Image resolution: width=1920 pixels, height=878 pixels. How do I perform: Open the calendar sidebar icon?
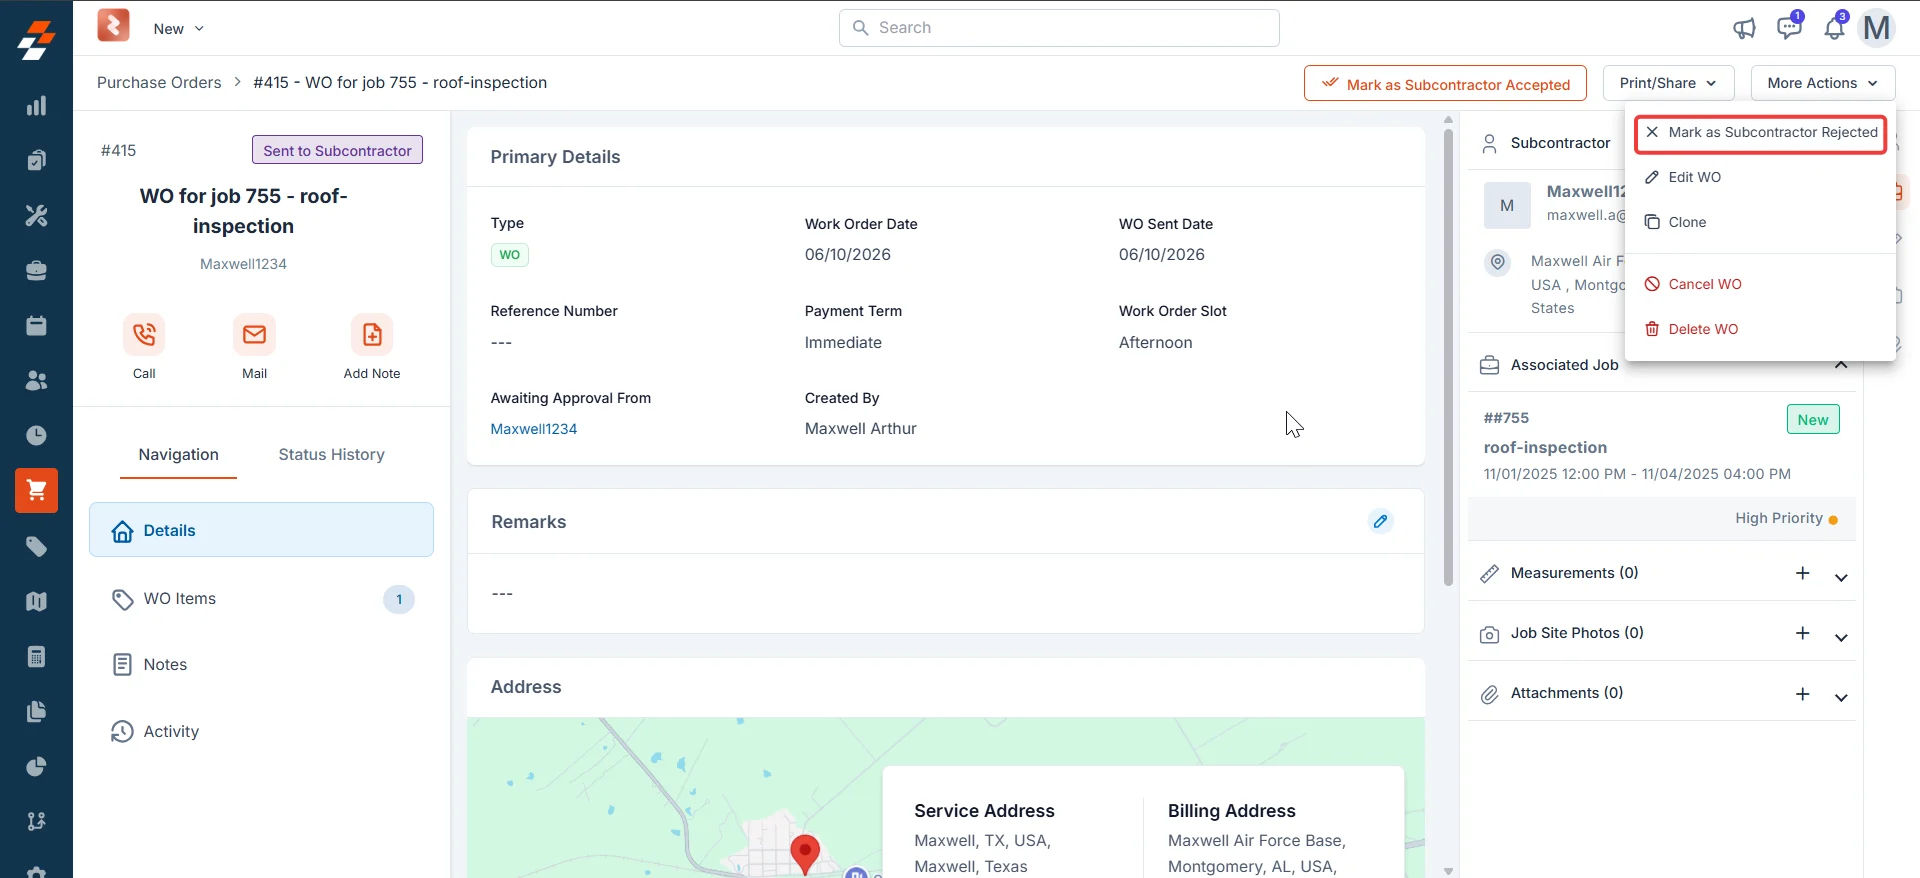(36, 325)
